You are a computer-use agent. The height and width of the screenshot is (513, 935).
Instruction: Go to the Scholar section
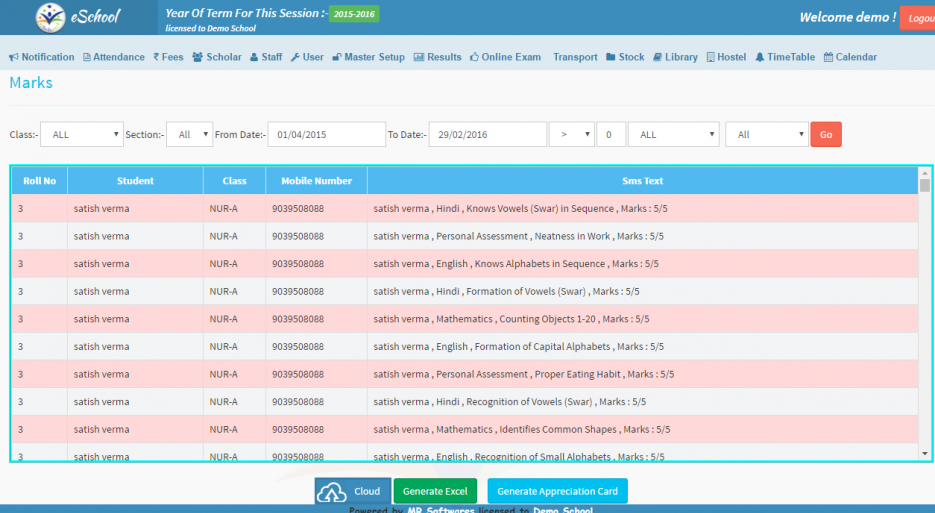[x=216, y=57]
